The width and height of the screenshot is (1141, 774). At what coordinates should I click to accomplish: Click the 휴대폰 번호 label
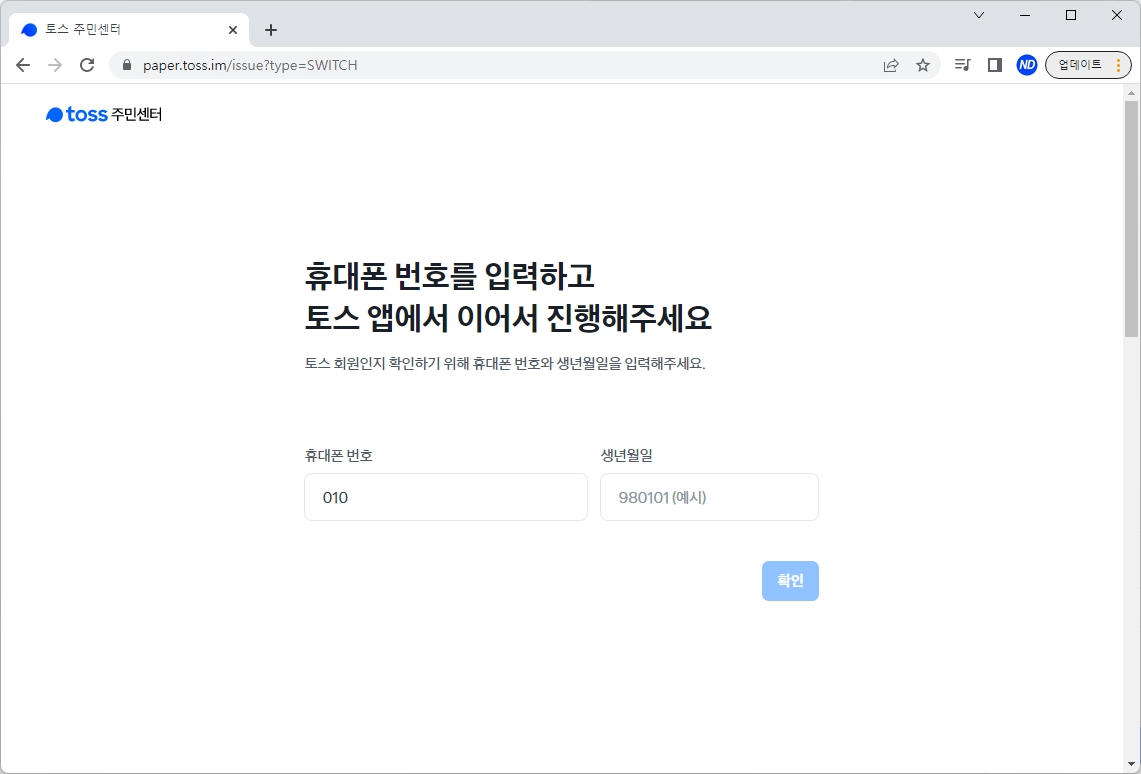(338, 455)
